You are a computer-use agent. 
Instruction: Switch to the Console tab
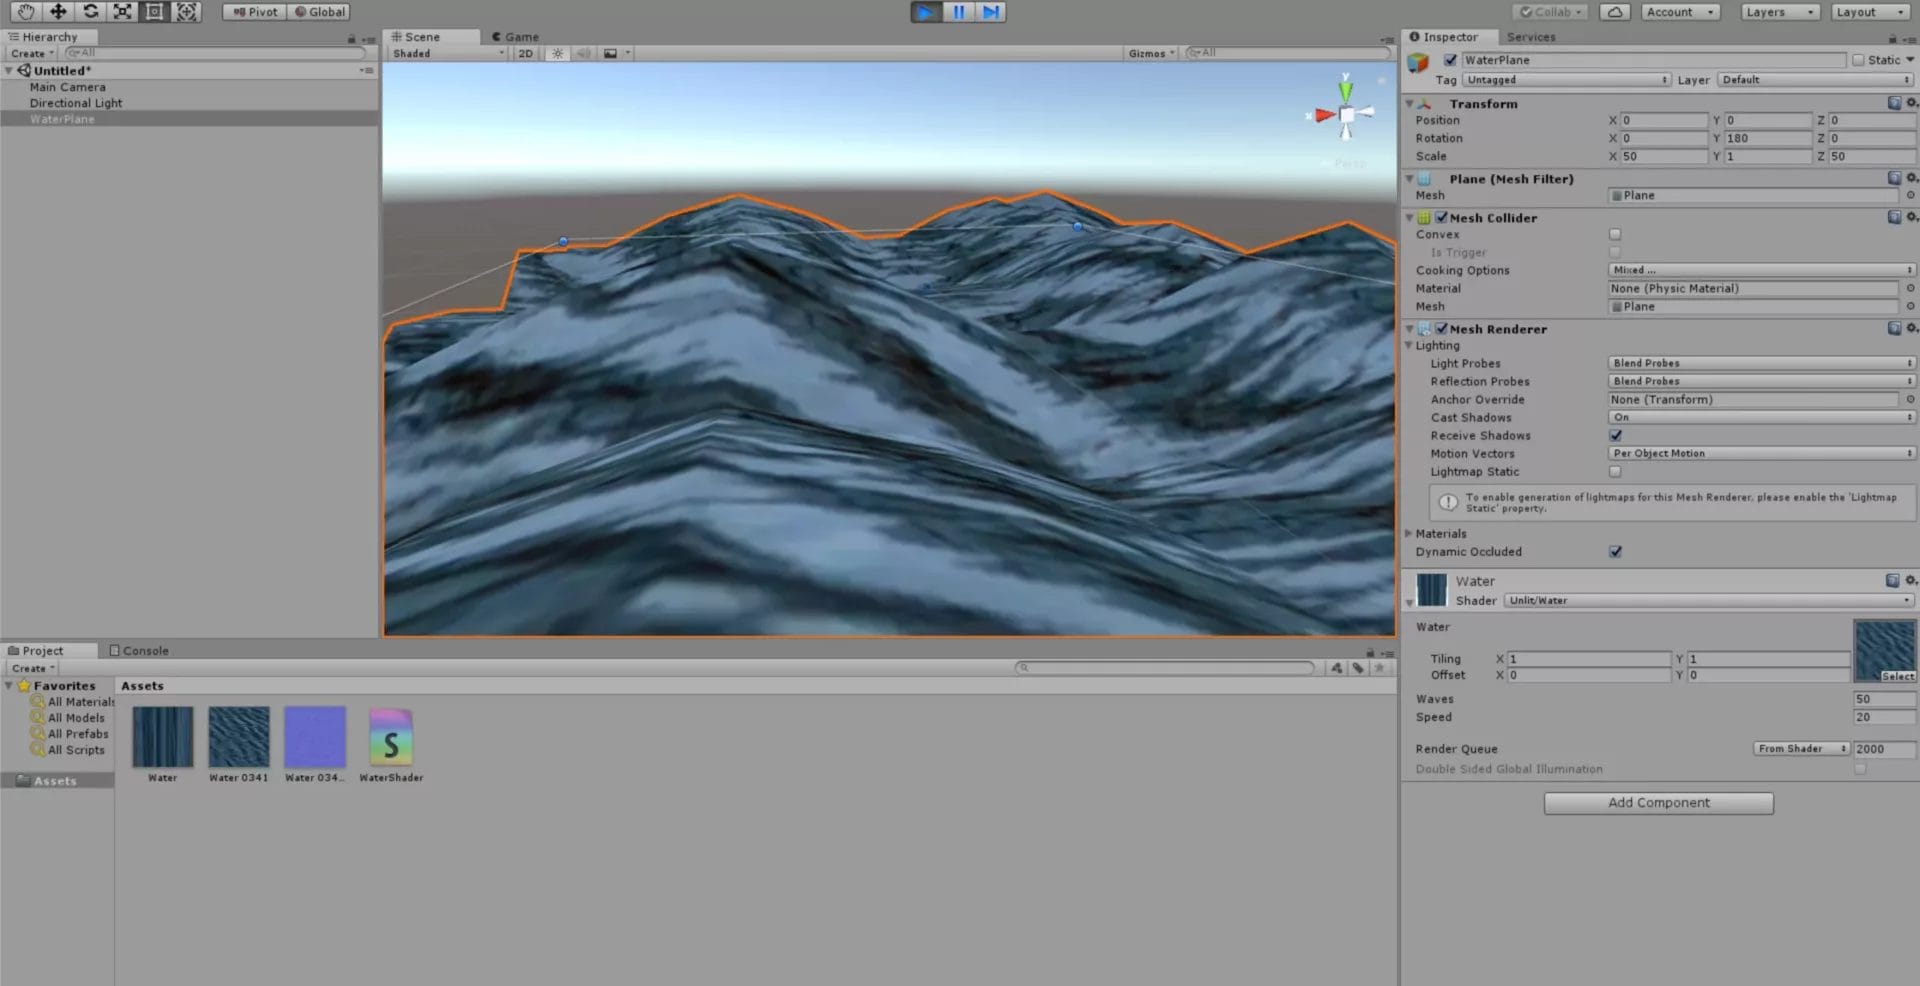[x=140, y=651]
